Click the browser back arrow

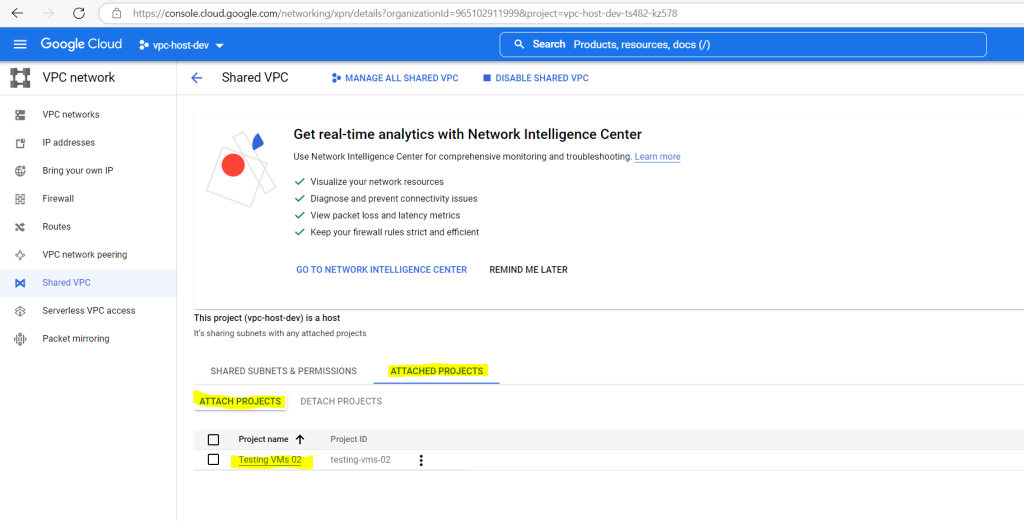click(18, 13)
